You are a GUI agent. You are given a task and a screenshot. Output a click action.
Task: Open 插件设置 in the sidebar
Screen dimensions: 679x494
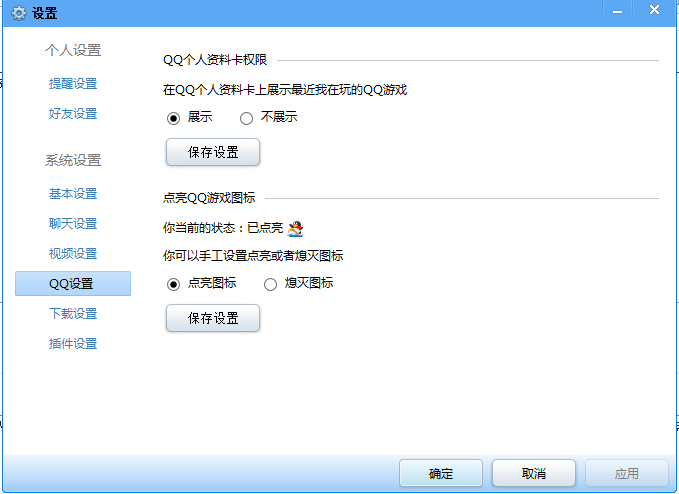tap(73, 343)
